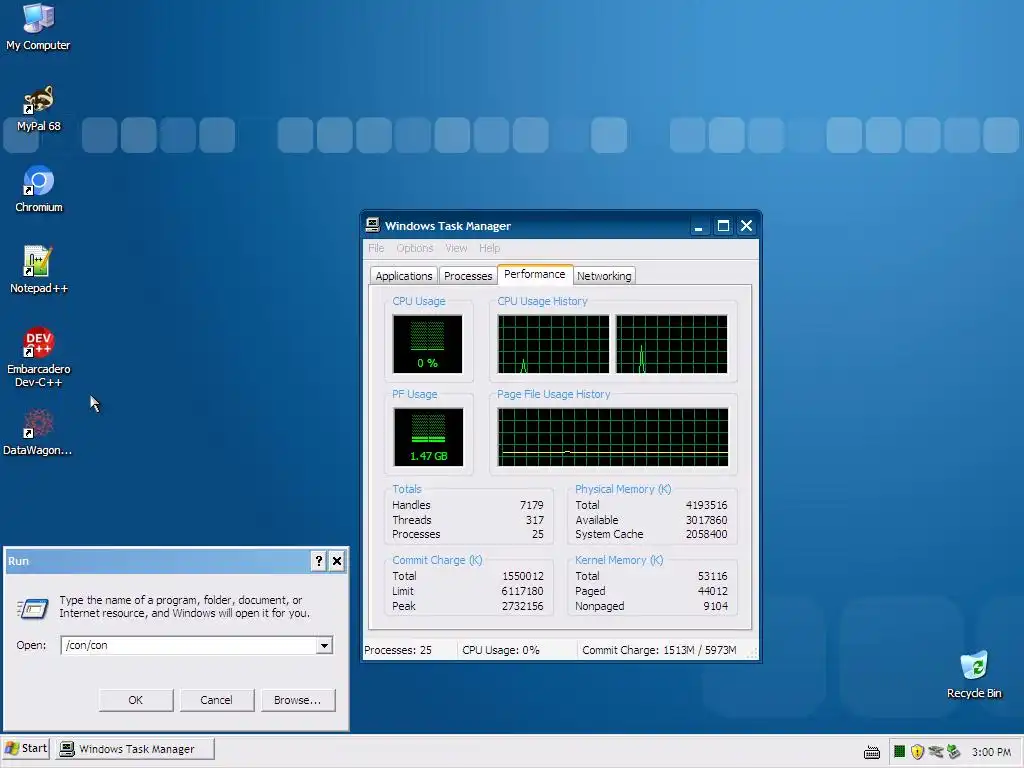Click Cancel in the Run dialog

click(x=216, y=700)
